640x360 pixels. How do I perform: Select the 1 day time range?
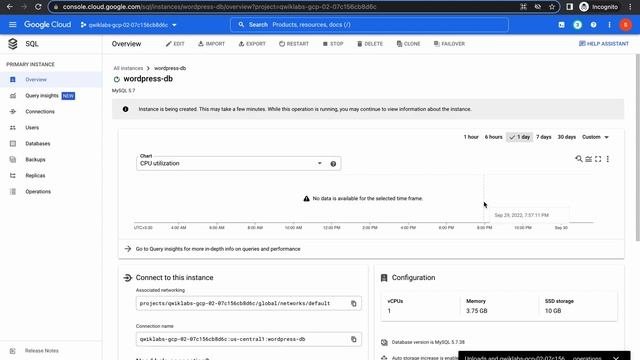[519, 137]
